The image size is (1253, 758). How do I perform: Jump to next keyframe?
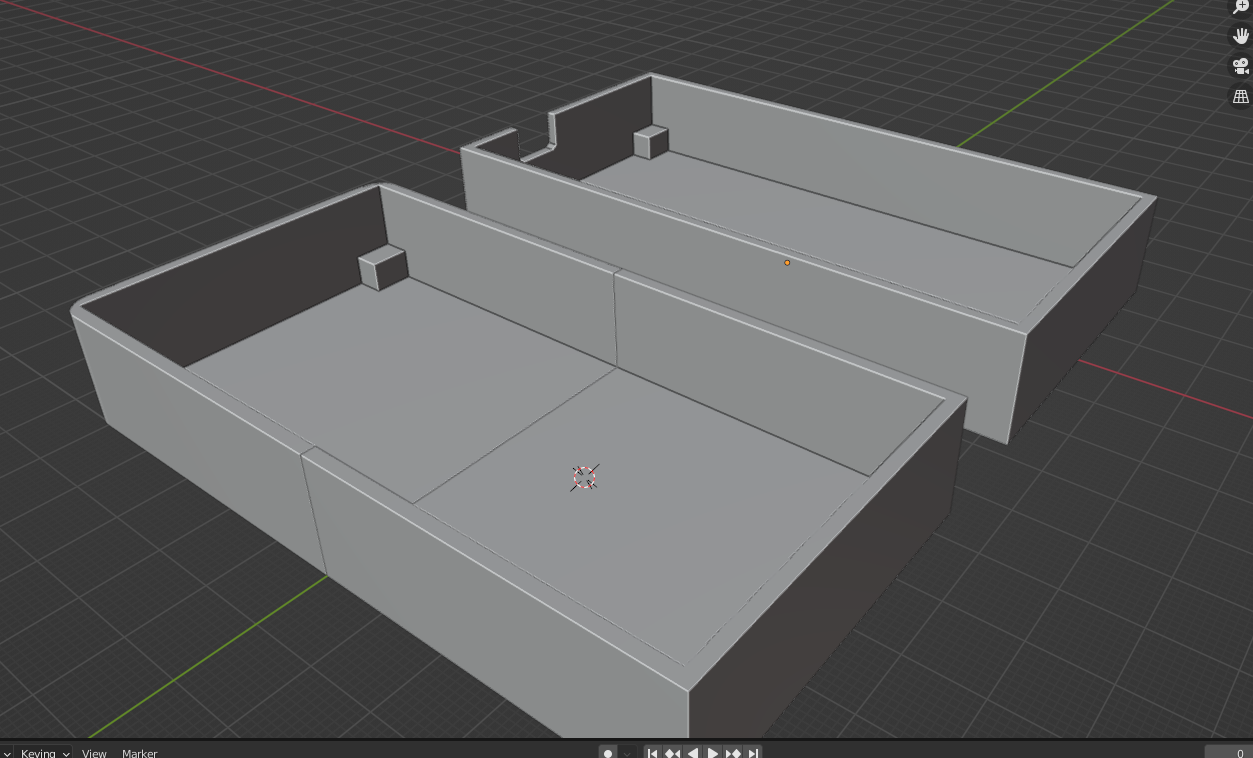(733, 753)
